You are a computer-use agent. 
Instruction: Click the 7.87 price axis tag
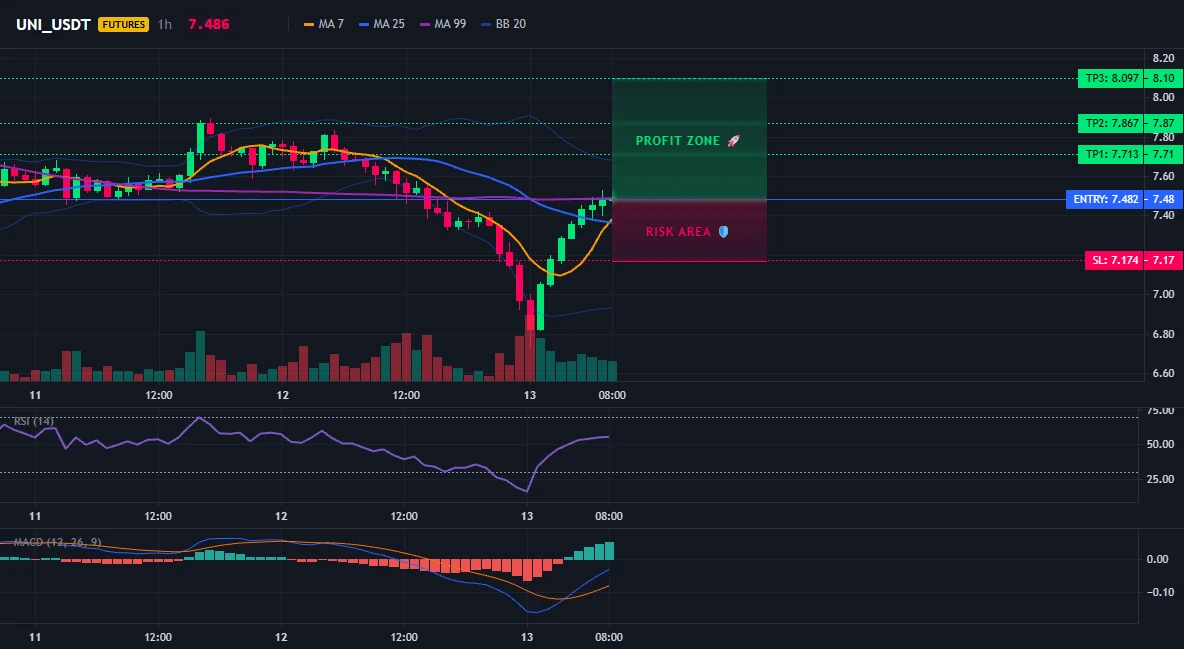(x=1164, y=123)
